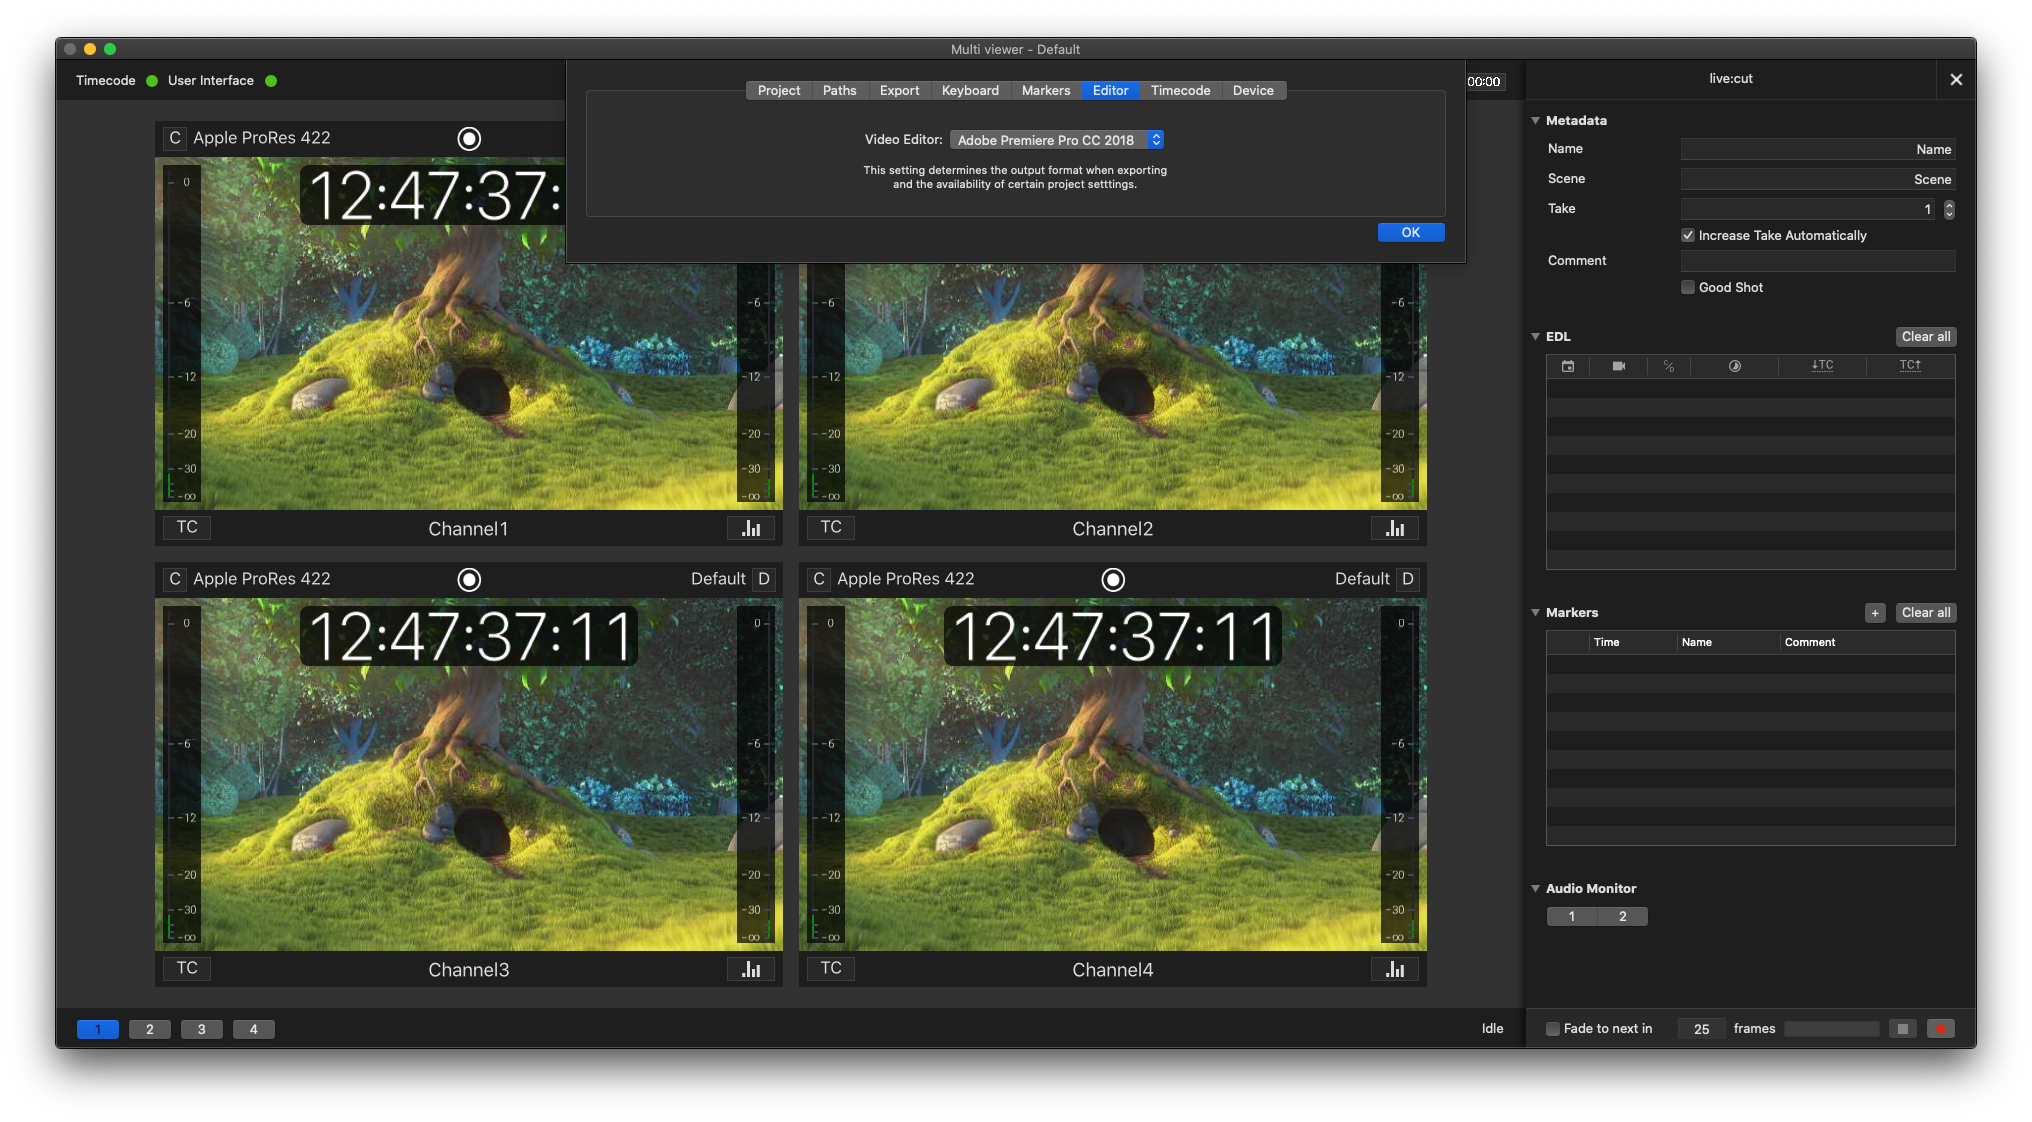This screenshot has height=1122, width=2032.
Task: Switch to the Export tab
Action: pyautogui.click(x=899, y=90)
